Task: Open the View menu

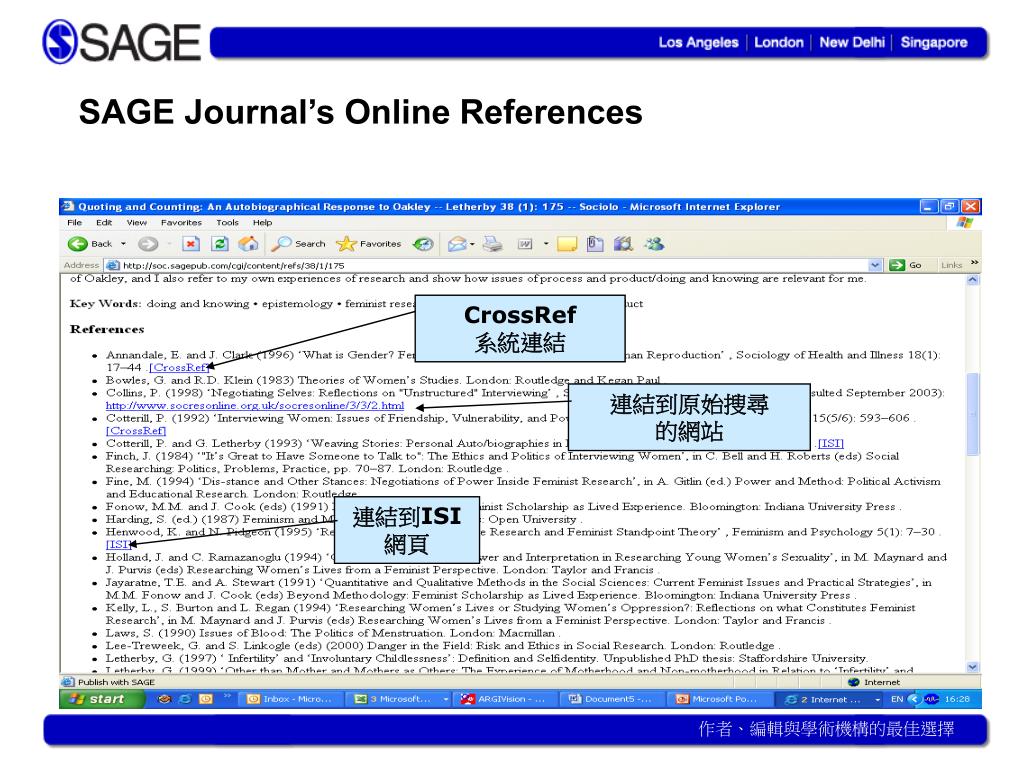Action: tap(136, 223)
